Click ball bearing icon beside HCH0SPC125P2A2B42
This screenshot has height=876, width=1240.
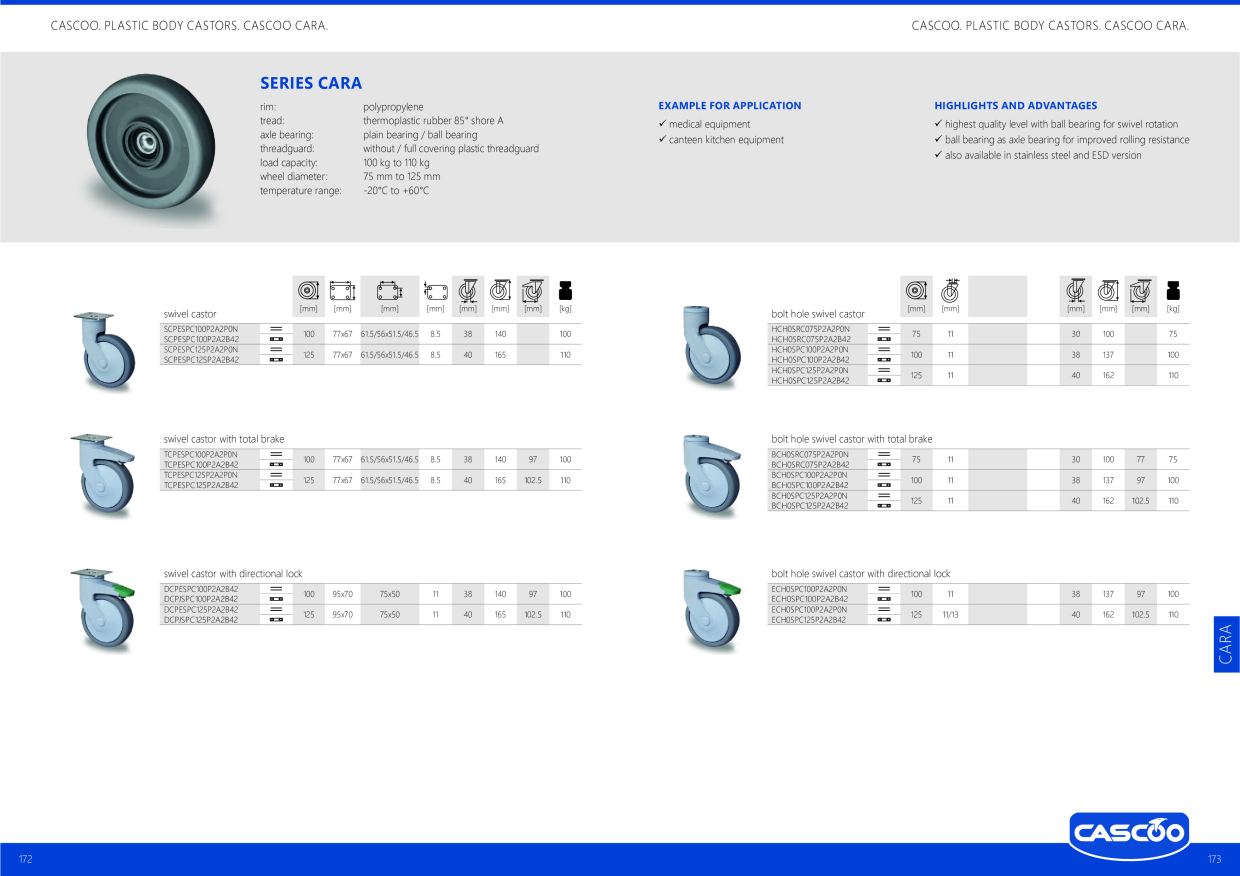pos(884,381)
